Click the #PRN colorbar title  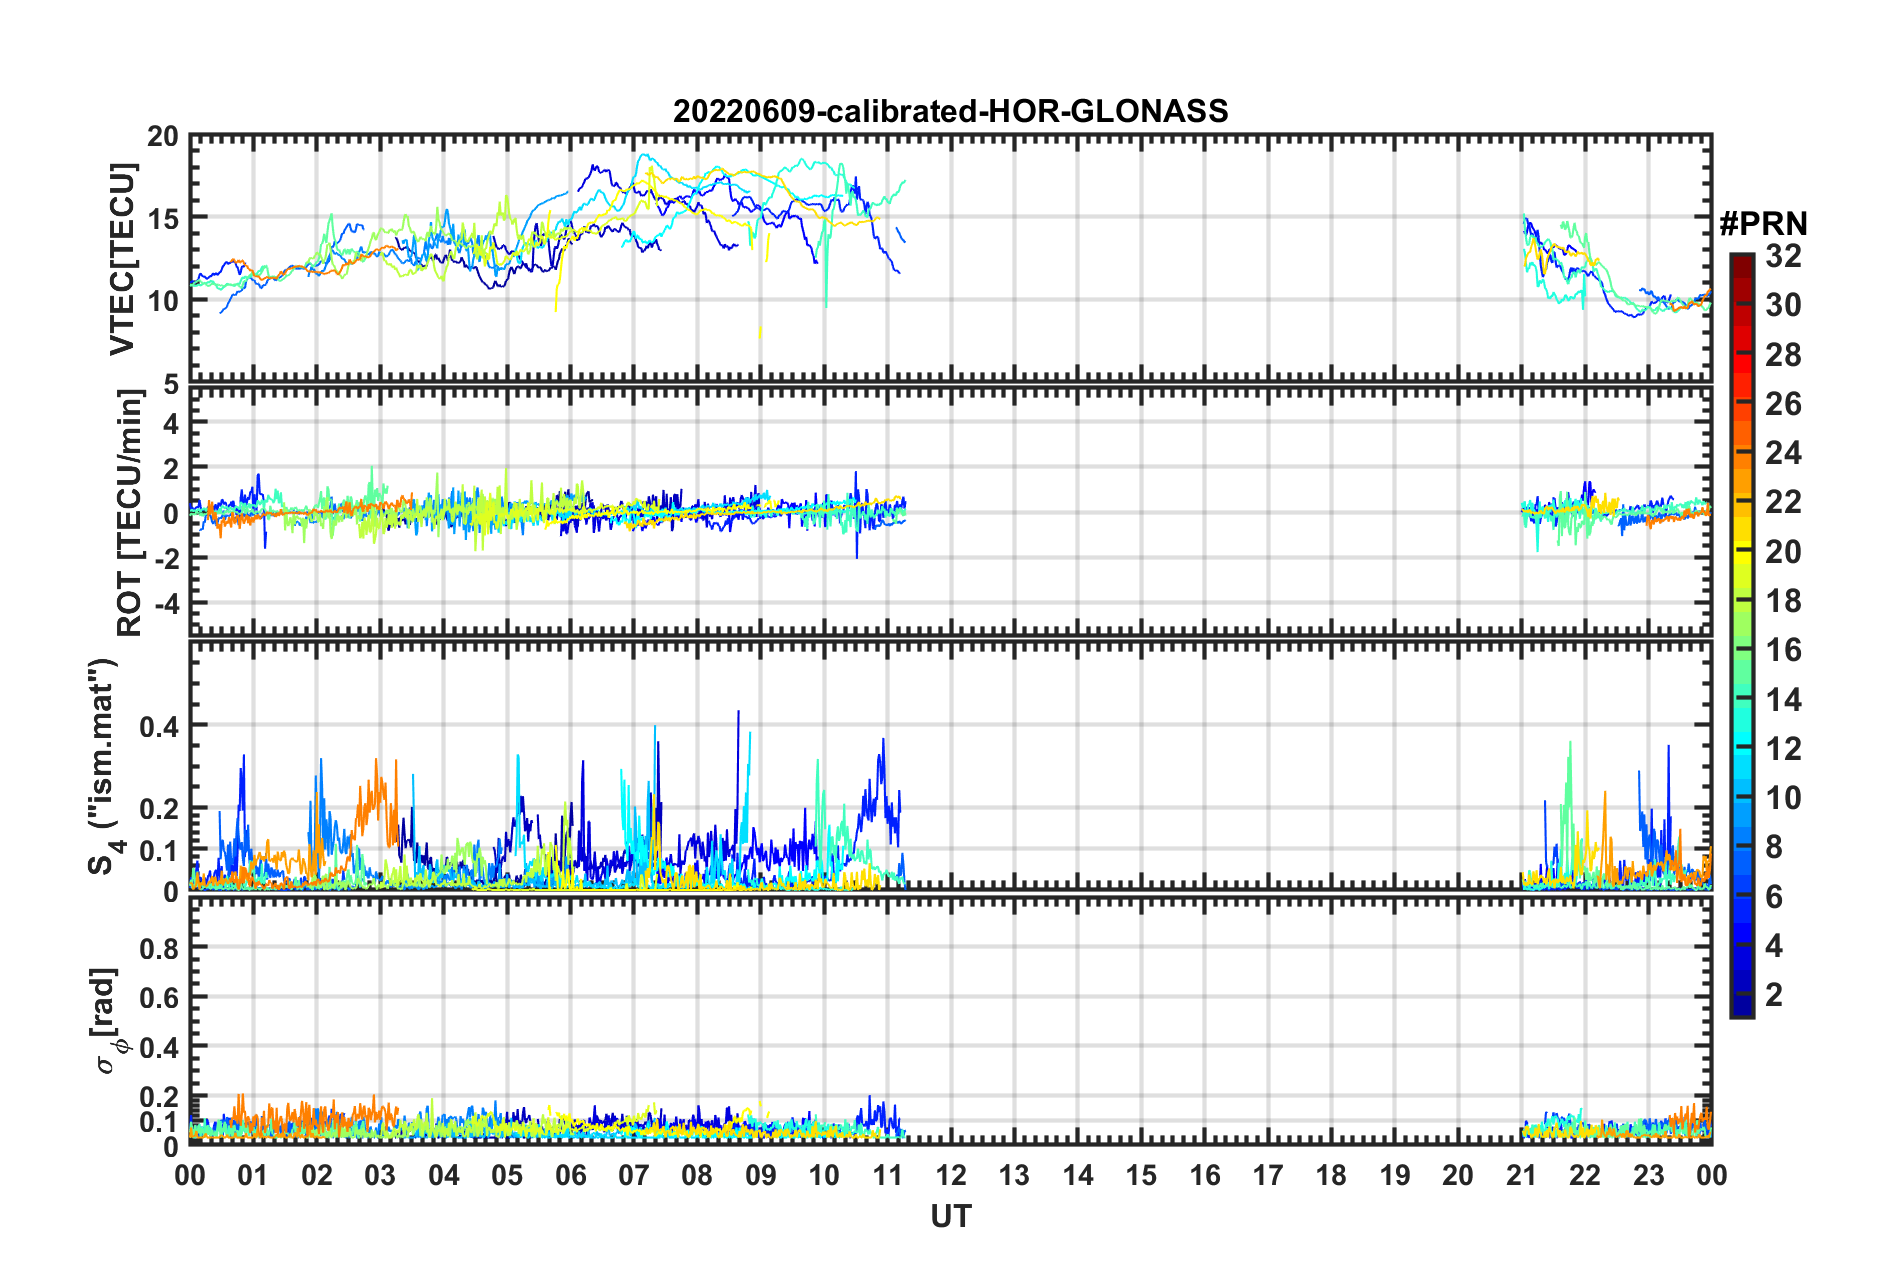point(1763,224)
